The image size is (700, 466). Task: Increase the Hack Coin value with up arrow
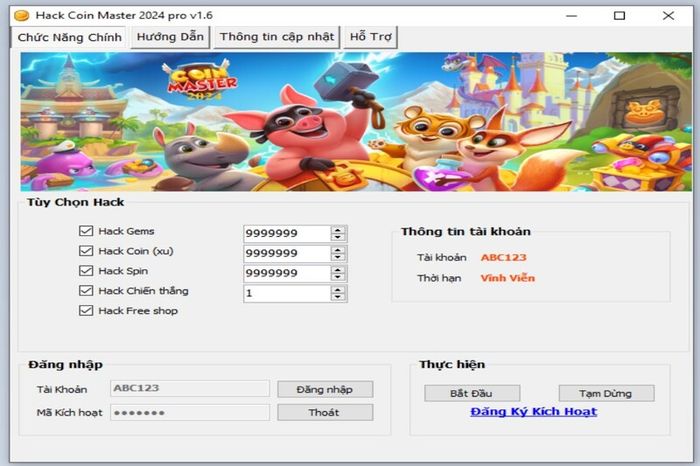click(338, 250)
